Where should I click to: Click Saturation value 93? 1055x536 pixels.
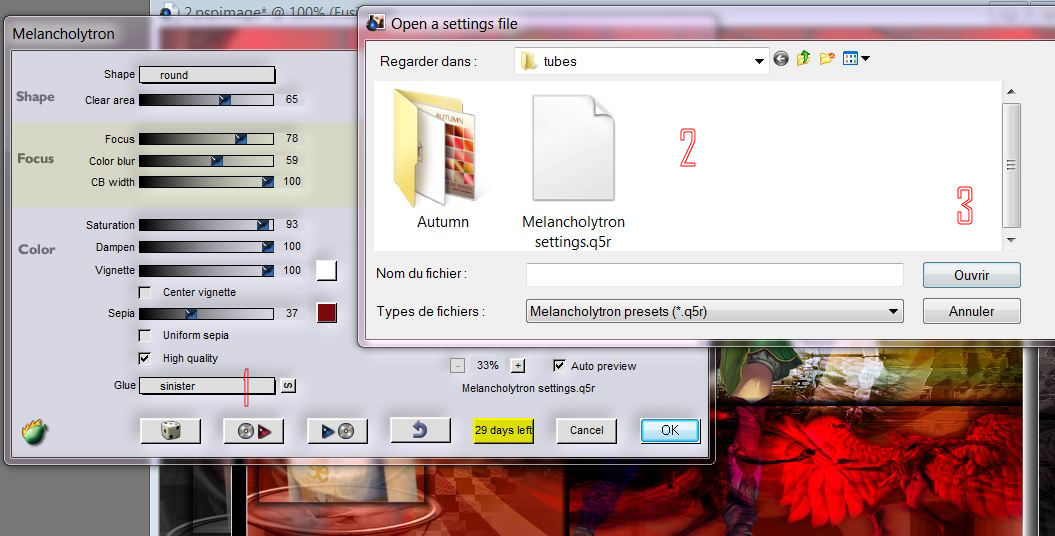coord(291,224)
